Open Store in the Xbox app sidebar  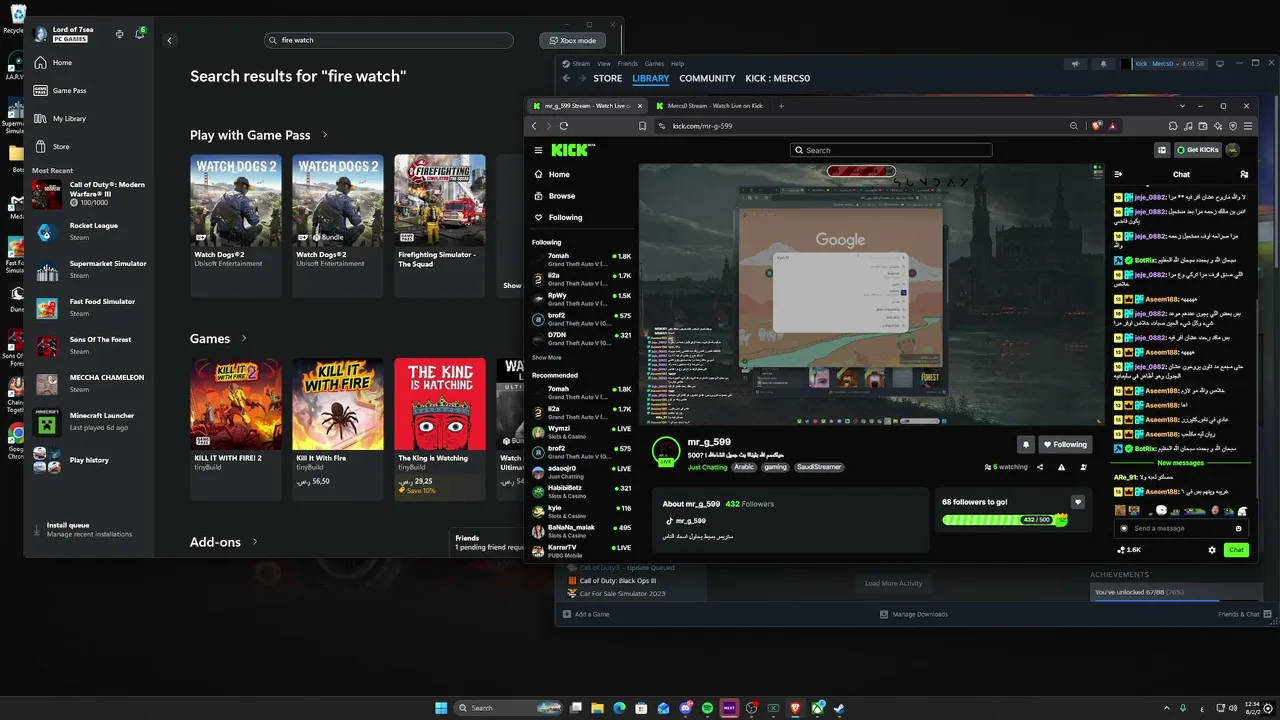[x=88, y=147]
